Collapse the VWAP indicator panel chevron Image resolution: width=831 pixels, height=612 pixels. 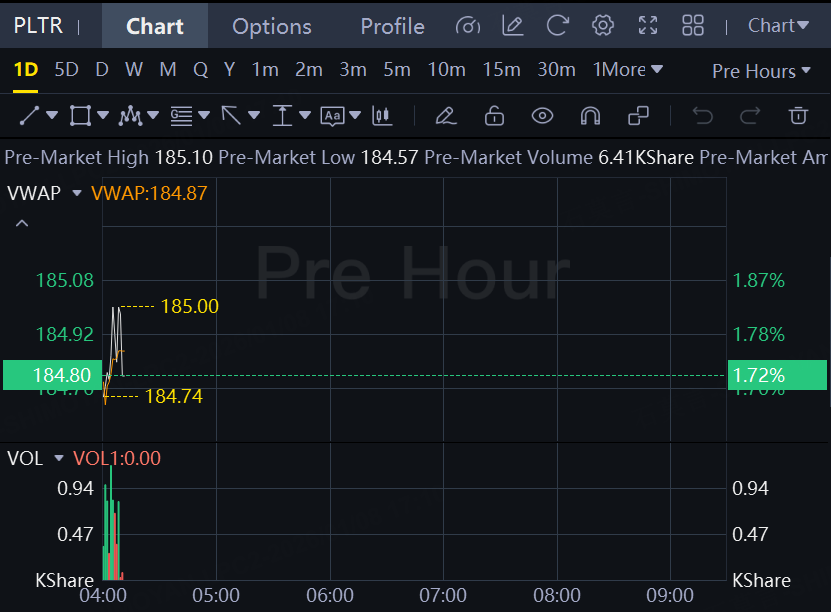22,223
